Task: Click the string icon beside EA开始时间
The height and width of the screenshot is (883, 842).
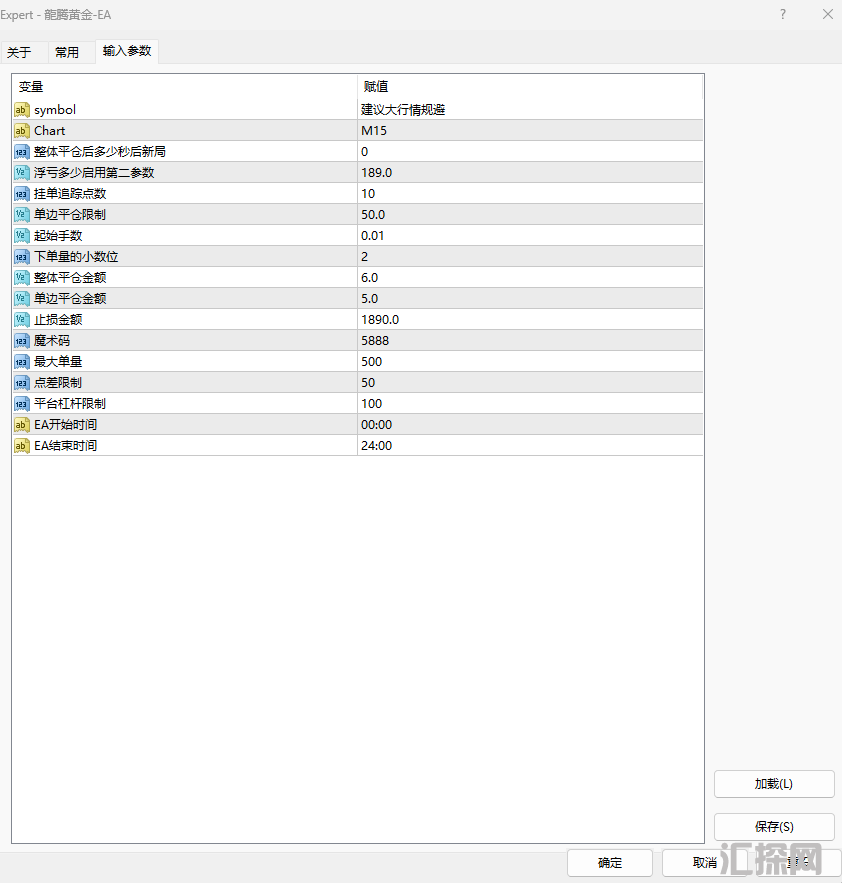Action: coord(22,425)
